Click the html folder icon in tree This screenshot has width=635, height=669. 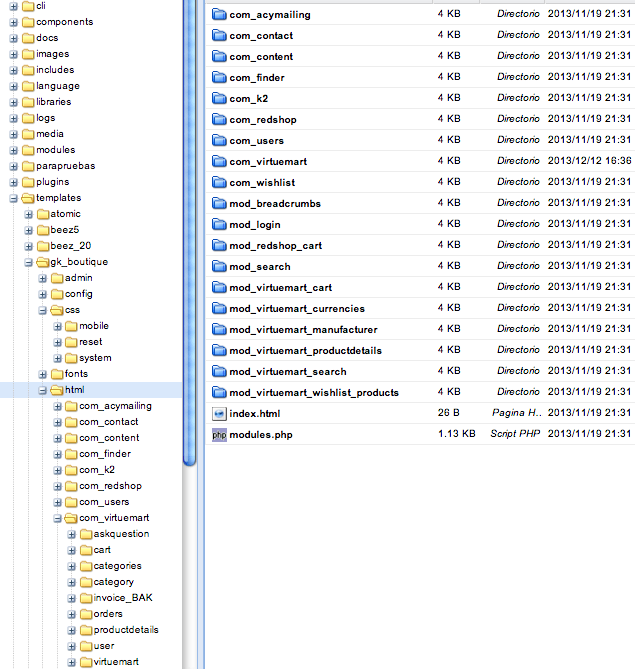coord(57,390)
